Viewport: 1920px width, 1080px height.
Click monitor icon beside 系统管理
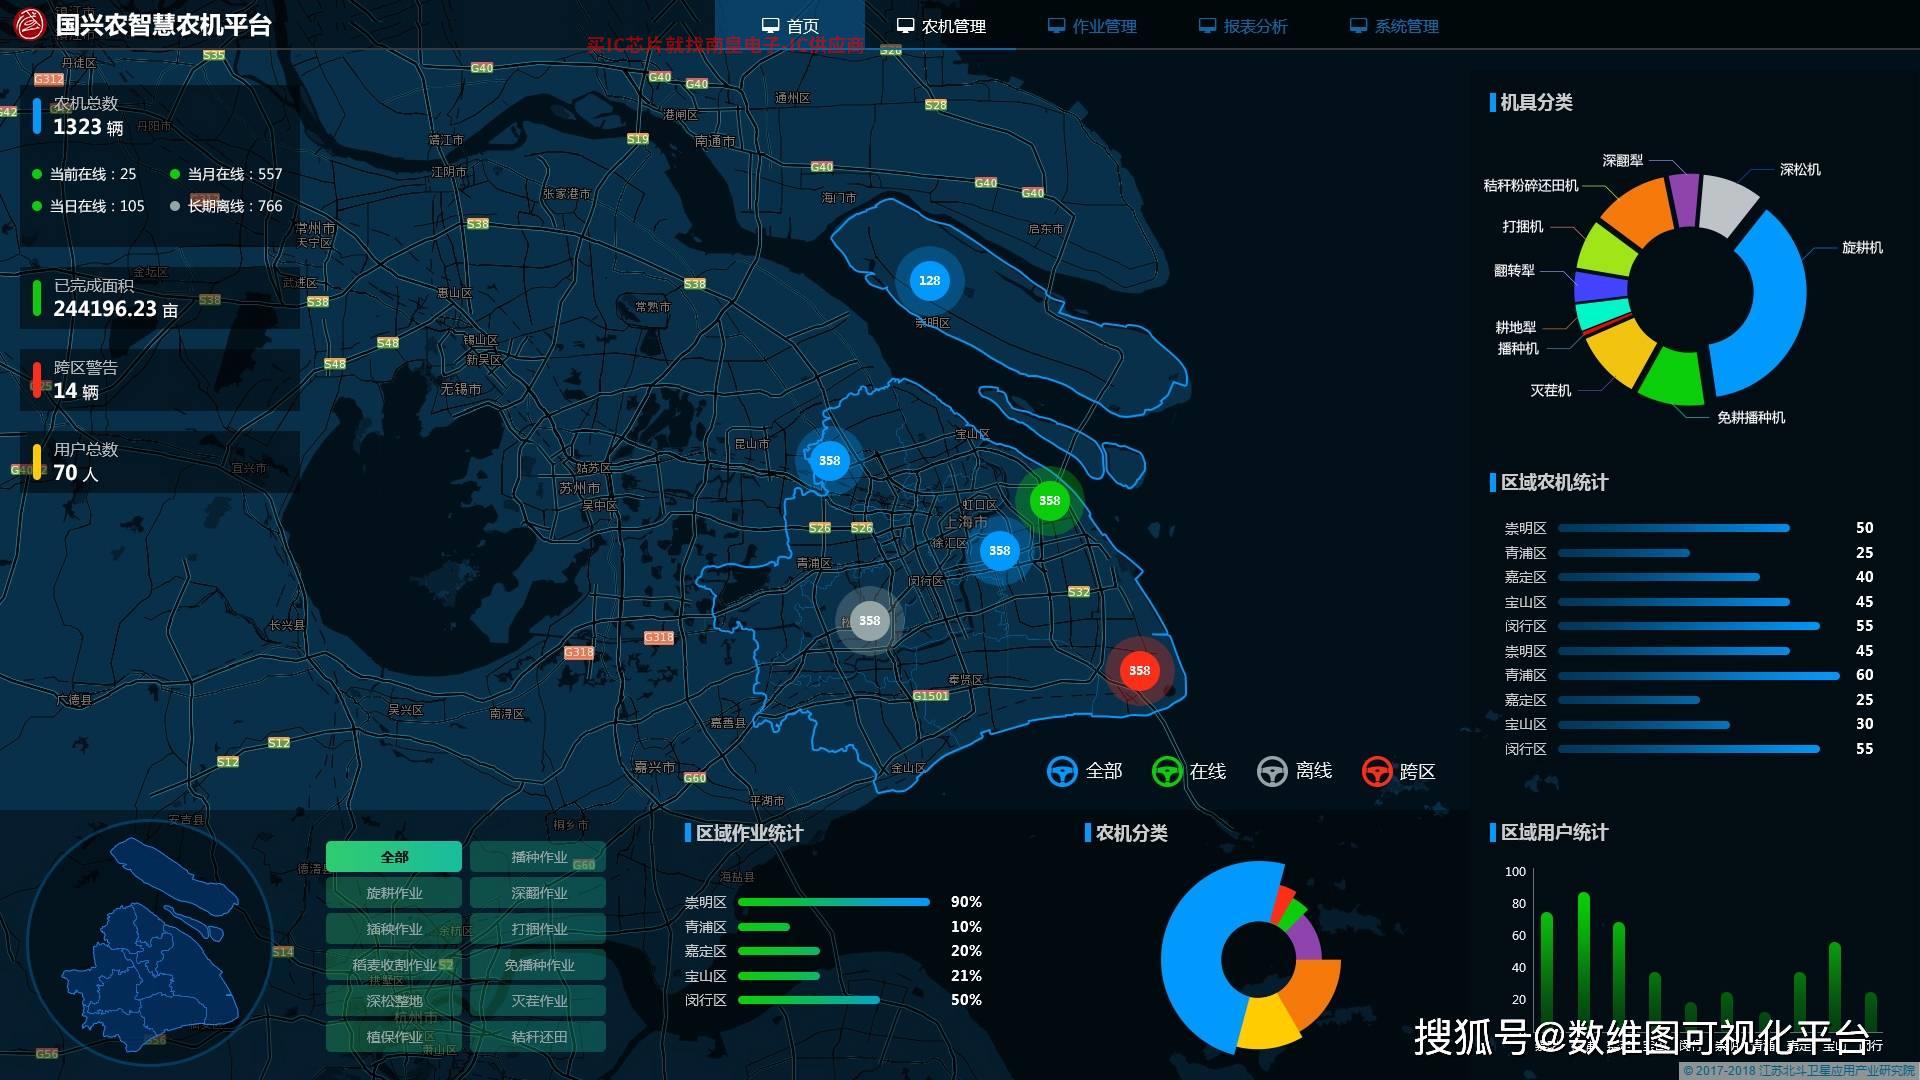pyautogui.click(x=1358, y=26)
